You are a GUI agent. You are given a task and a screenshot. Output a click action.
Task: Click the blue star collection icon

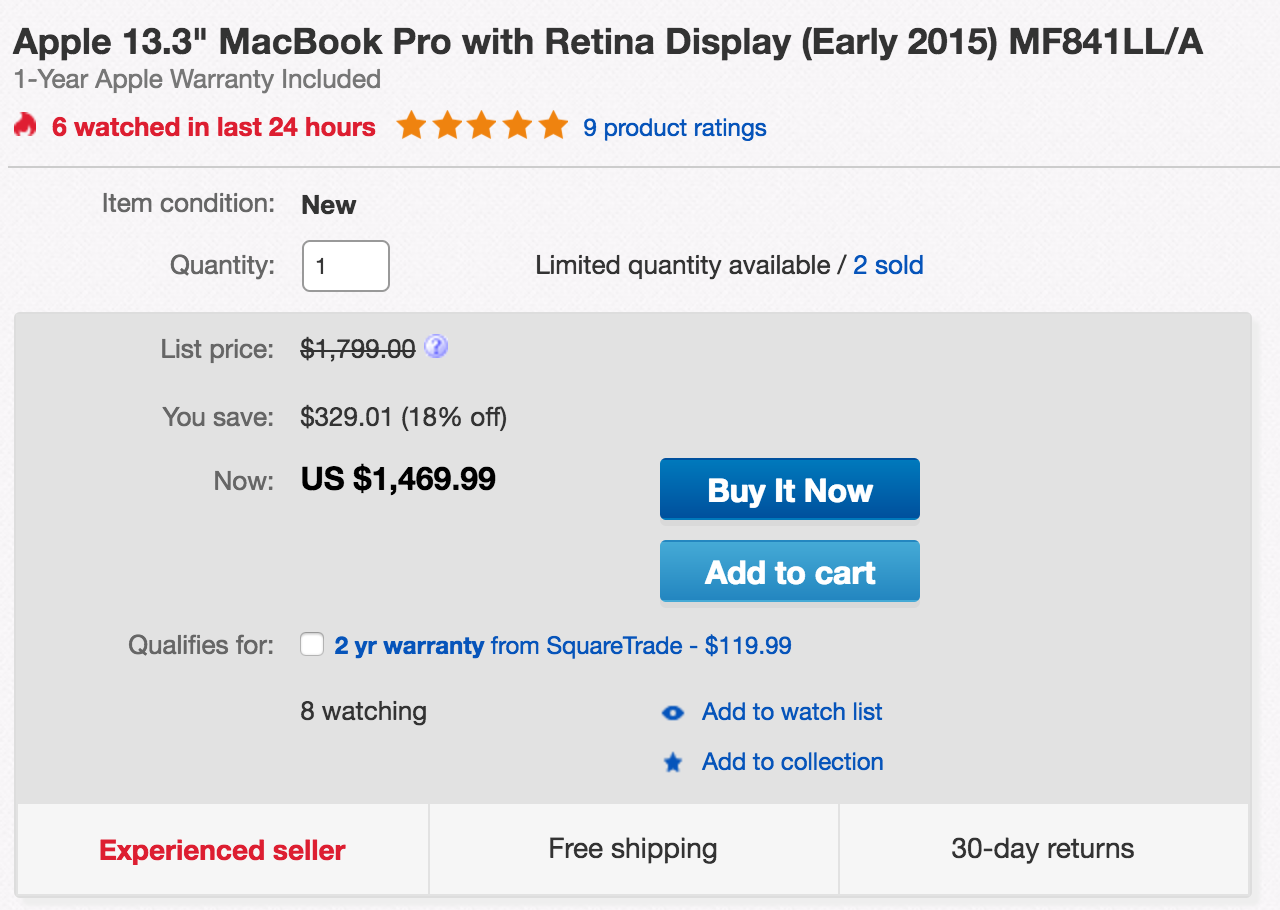673,763
